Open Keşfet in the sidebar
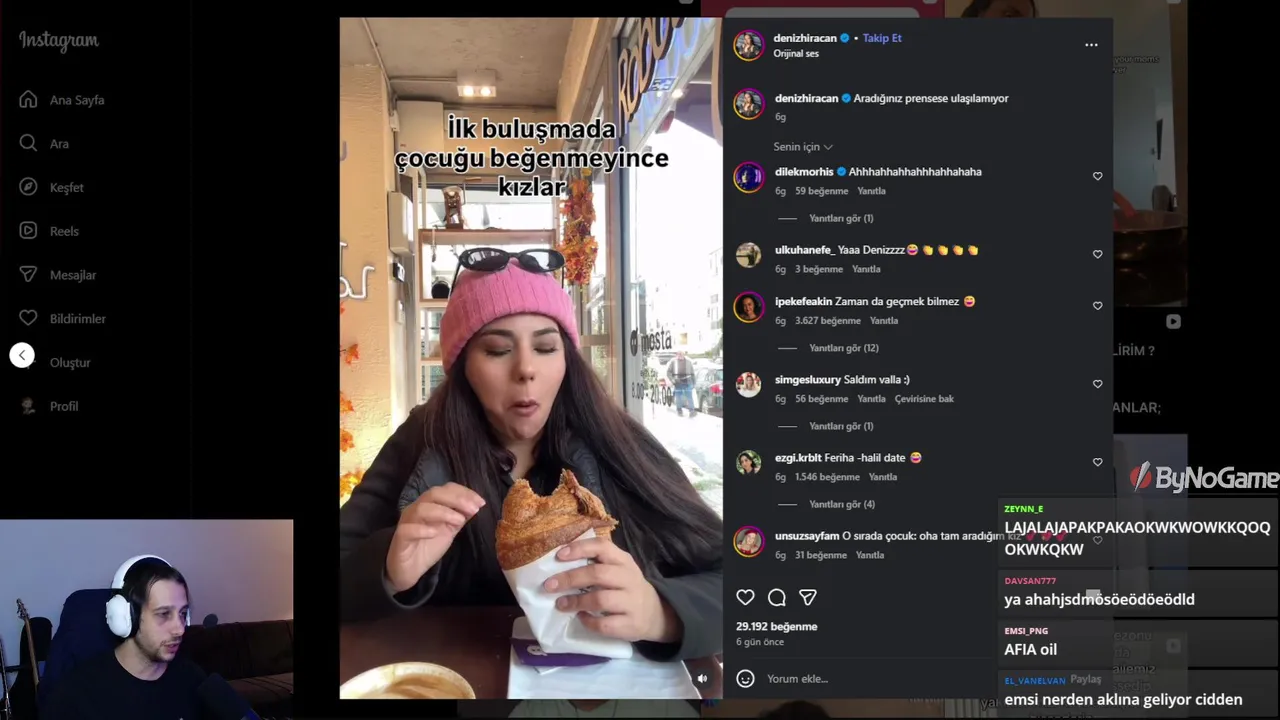This screenshot has width=1280, height=720. 66,188
